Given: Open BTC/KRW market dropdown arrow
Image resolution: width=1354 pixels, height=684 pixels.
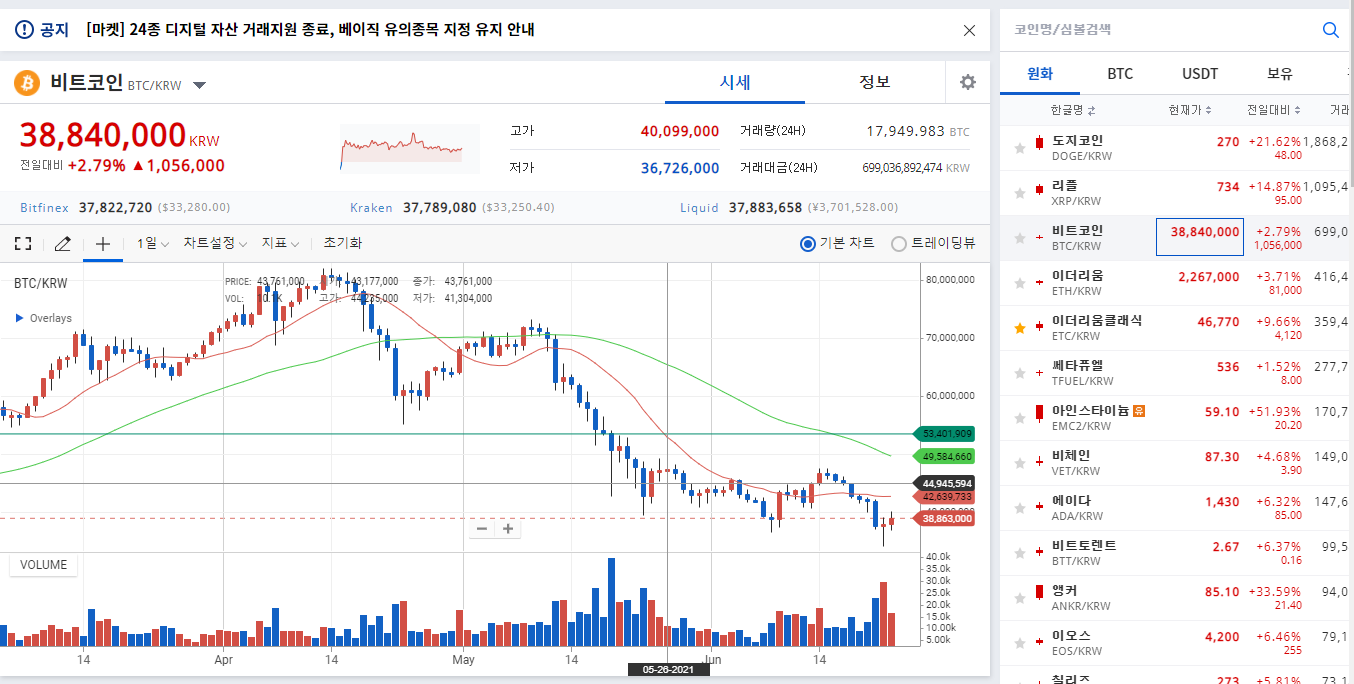Looking at the screenshot, I should [199, 85].
